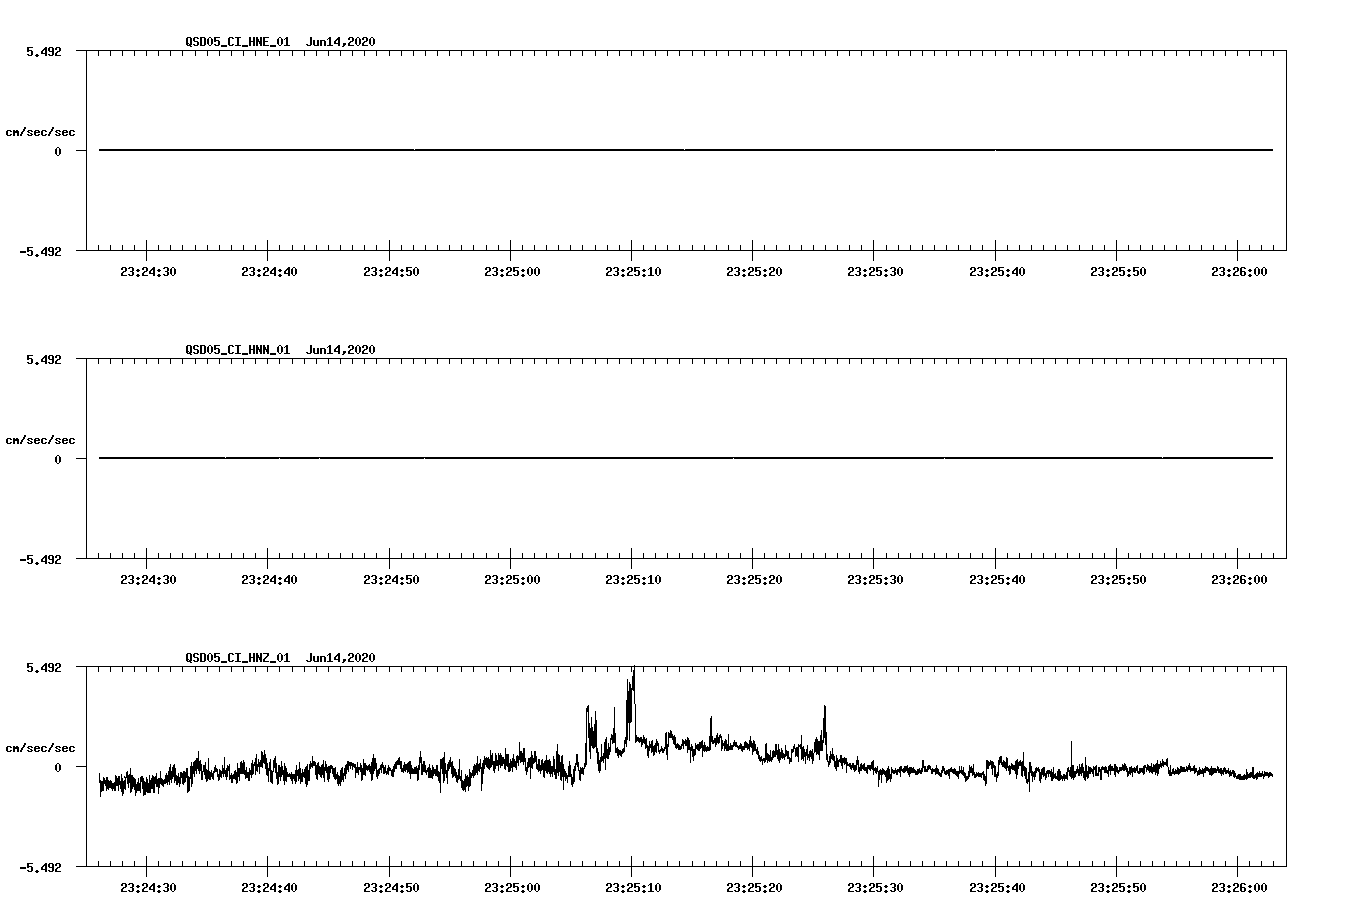The width and height of the screenshot is (1358, 924).
Task: Click 23:24:30 on the HNN plot axis
Action: 148,580
